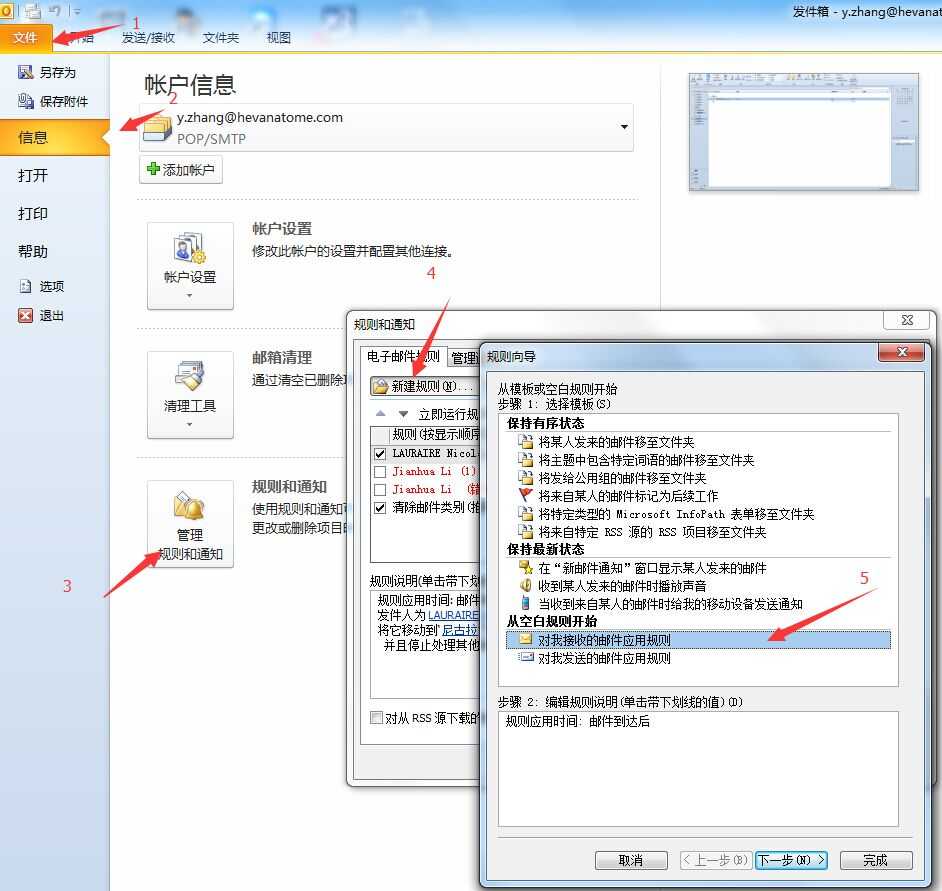This screenshot has height=891, width=942.
Task: Click the folder icon on 新建规则 button
Action: (x=380, y=386)
